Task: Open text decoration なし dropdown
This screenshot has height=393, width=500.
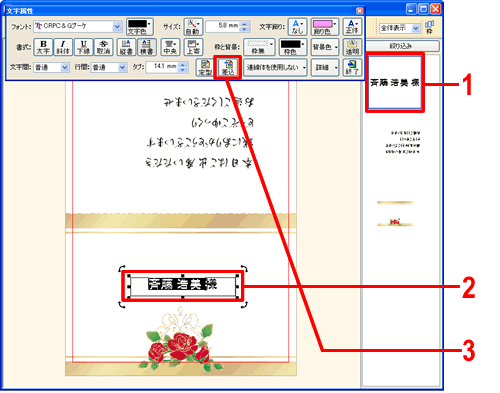Action: tap(297, 27)
